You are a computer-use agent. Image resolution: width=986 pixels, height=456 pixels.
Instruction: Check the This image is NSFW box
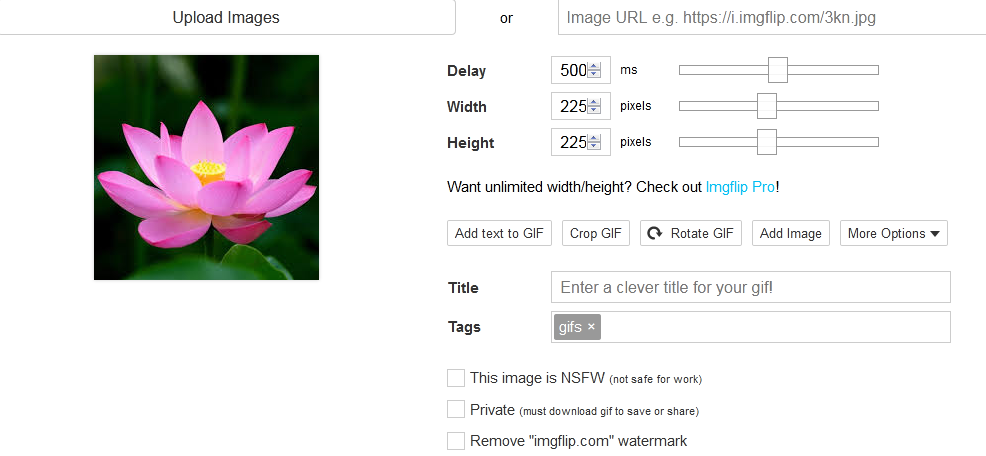coord(456,378)
